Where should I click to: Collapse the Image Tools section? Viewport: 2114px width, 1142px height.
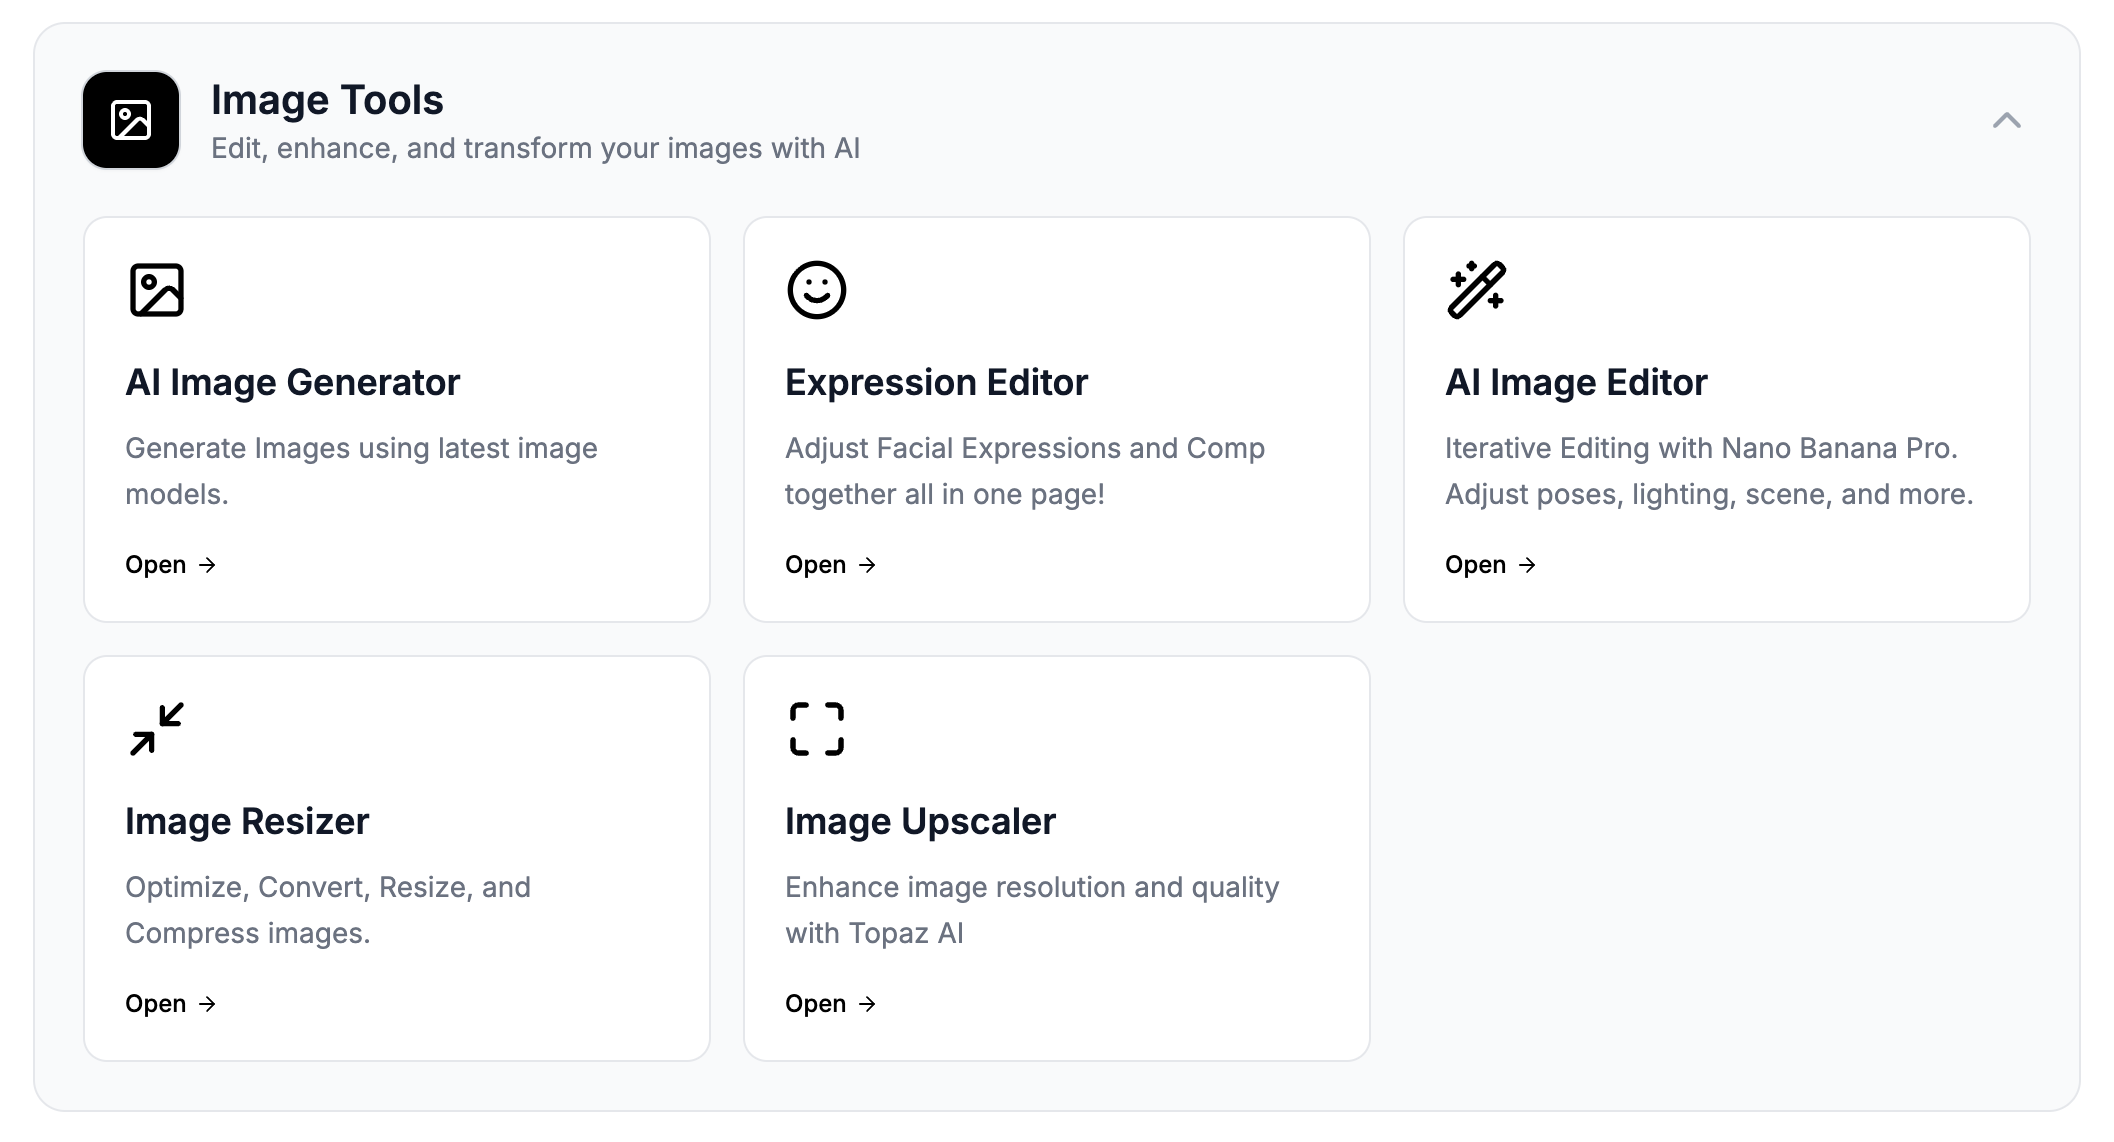(x=2006, y=121)
